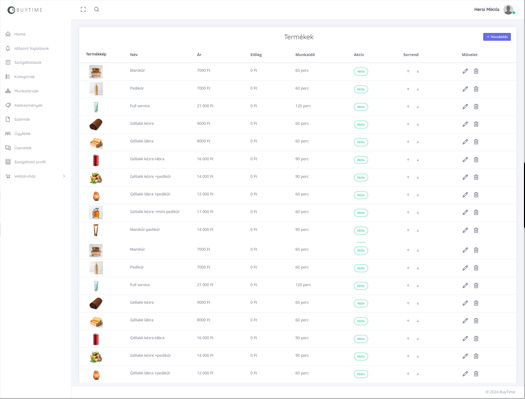This screenshot has width=525, height=399.
Task: Open thumbnail of first Gellakk kézre-lábra row
Action: 96,160
